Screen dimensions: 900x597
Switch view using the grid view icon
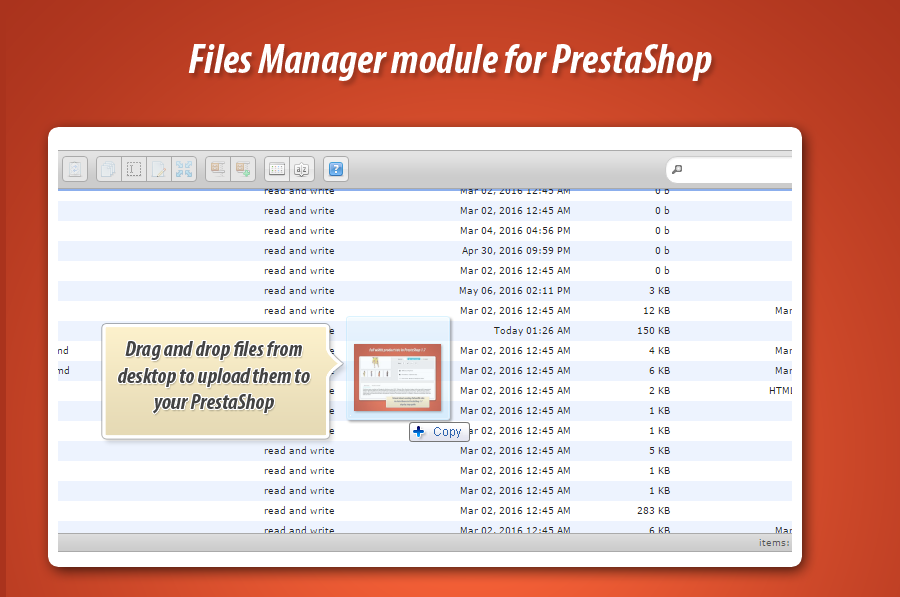coord(276,169)
